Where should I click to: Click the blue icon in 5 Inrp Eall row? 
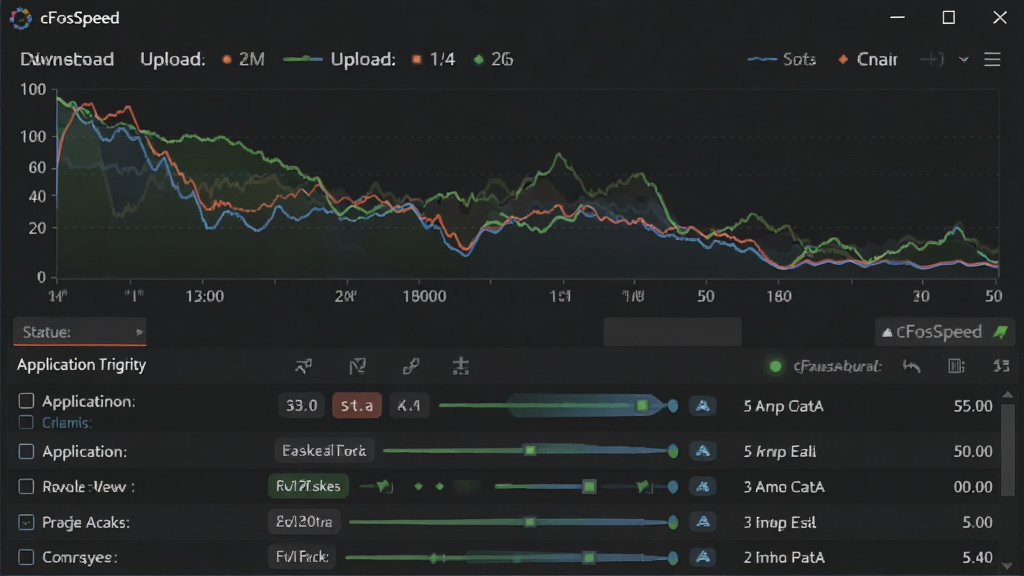coord(703,451)
